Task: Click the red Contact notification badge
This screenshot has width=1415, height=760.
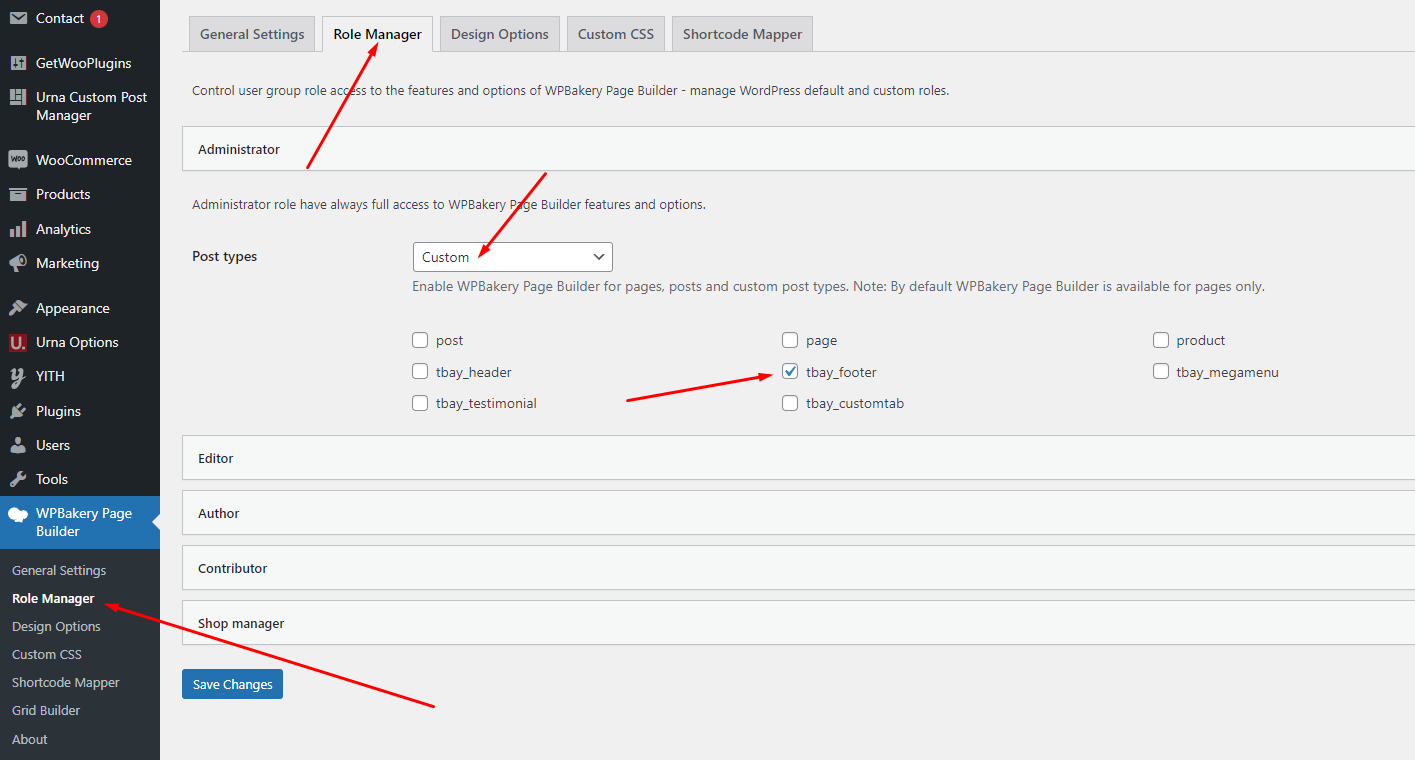Action: tap(98, 18)
